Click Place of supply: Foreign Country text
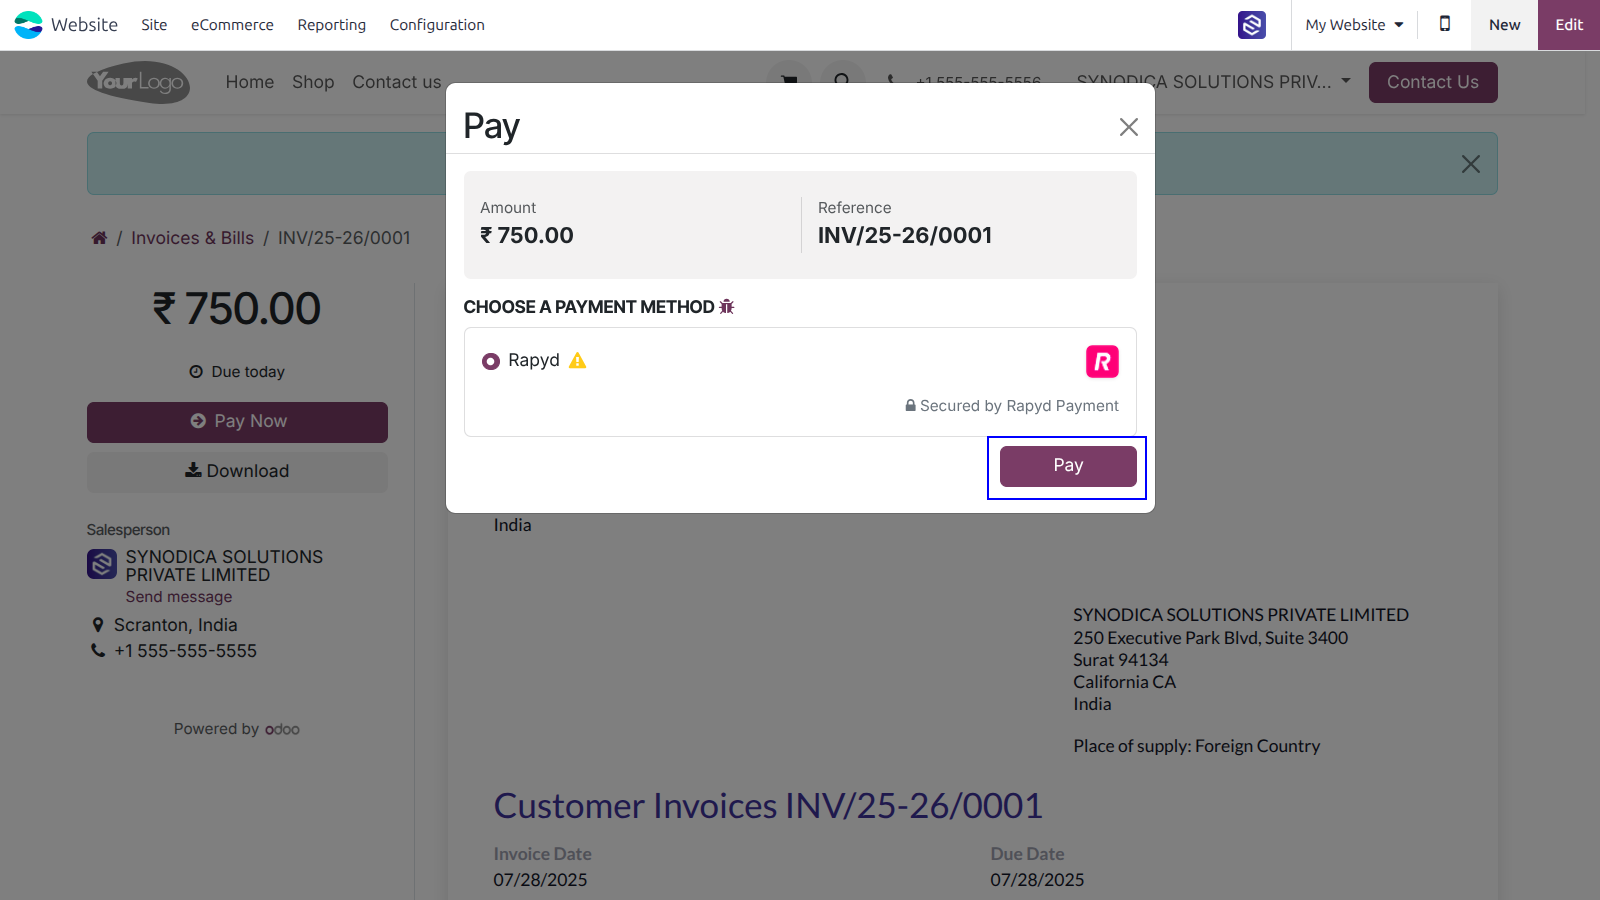Viewport: 1600px width, 900px height. [x=1197, y=746]
